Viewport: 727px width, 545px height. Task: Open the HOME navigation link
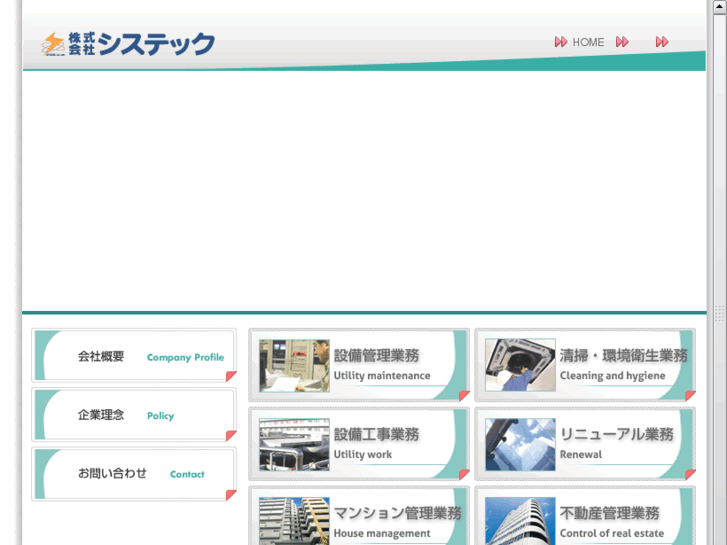click(x=588, y=42)
